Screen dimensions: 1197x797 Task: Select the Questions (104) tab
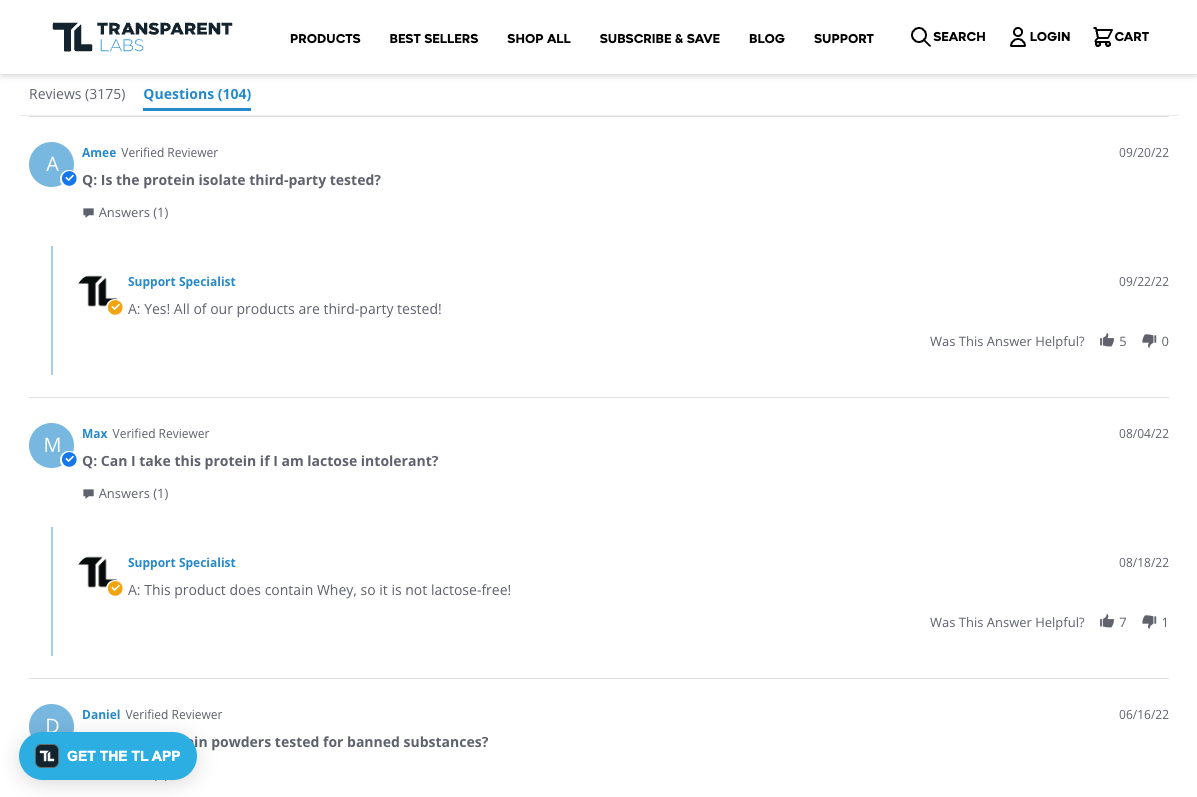coord(197,94)
